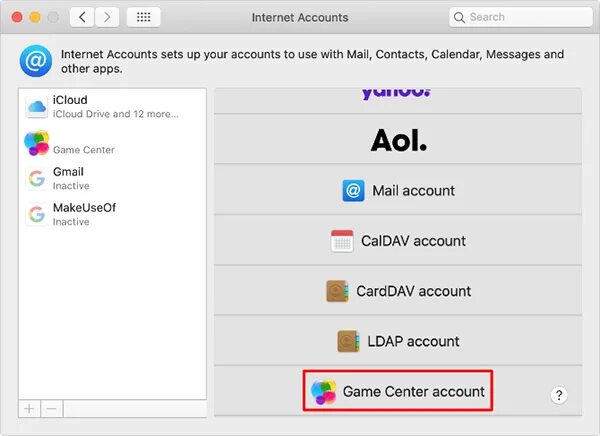The width and height of the screenshot is (600, 436).
Task: Click the calendar icon for CalDAV
Action: click(342, 241)
